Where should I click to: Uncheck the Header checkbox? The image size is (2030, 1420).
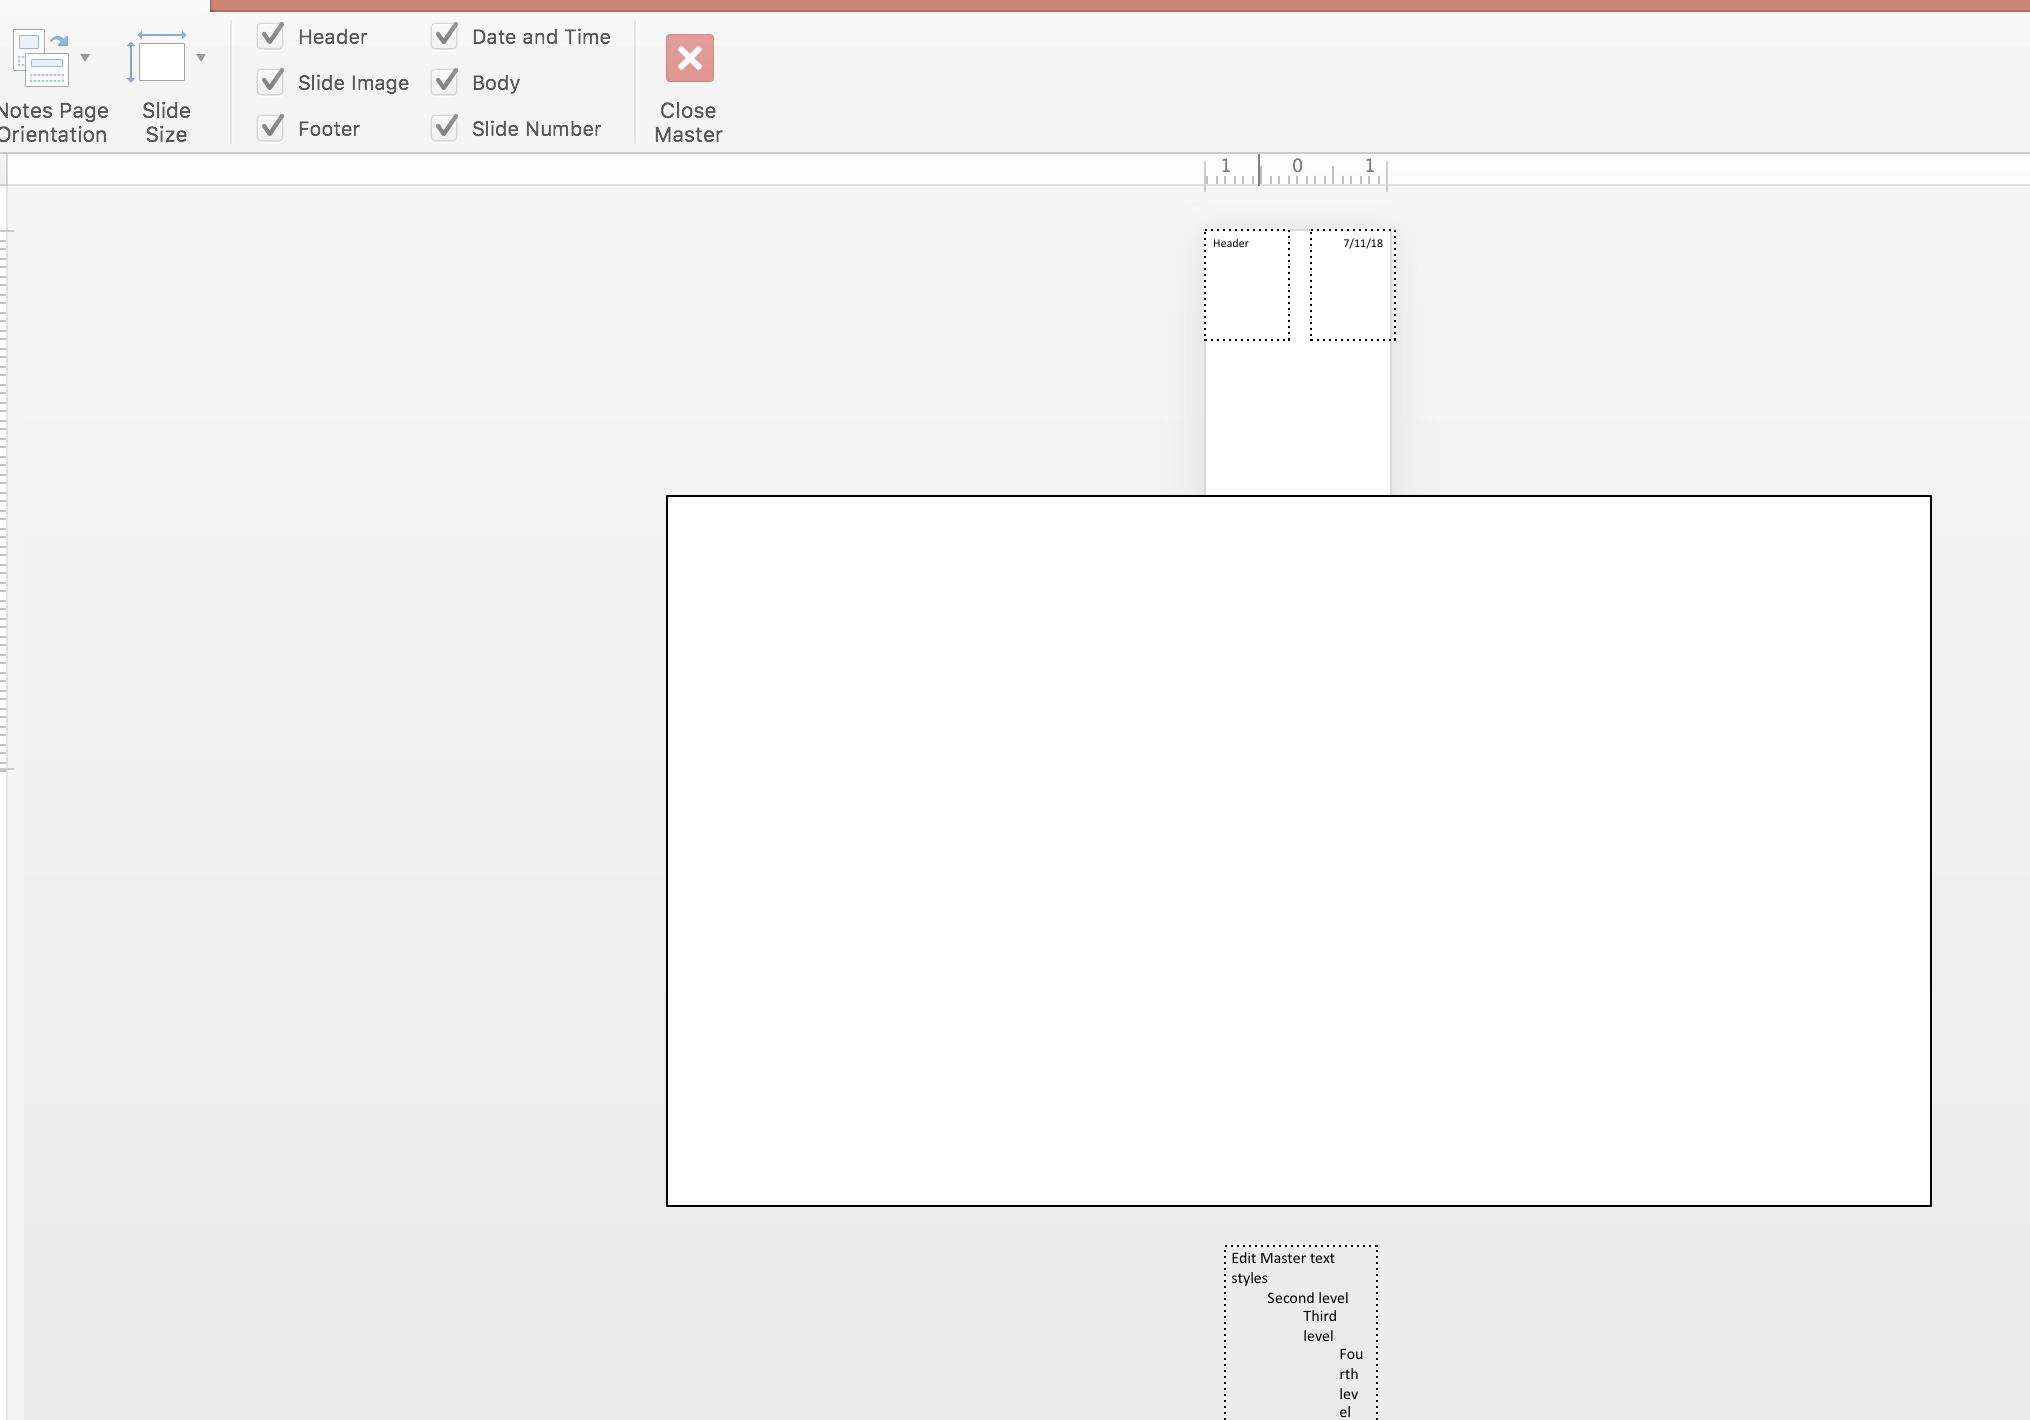[x=271, y=36]
